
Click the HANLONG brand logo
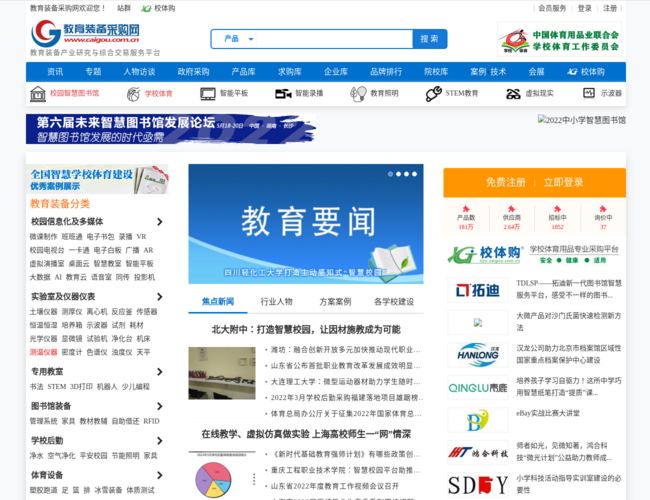pyautogui.click(x=478, y=355)
